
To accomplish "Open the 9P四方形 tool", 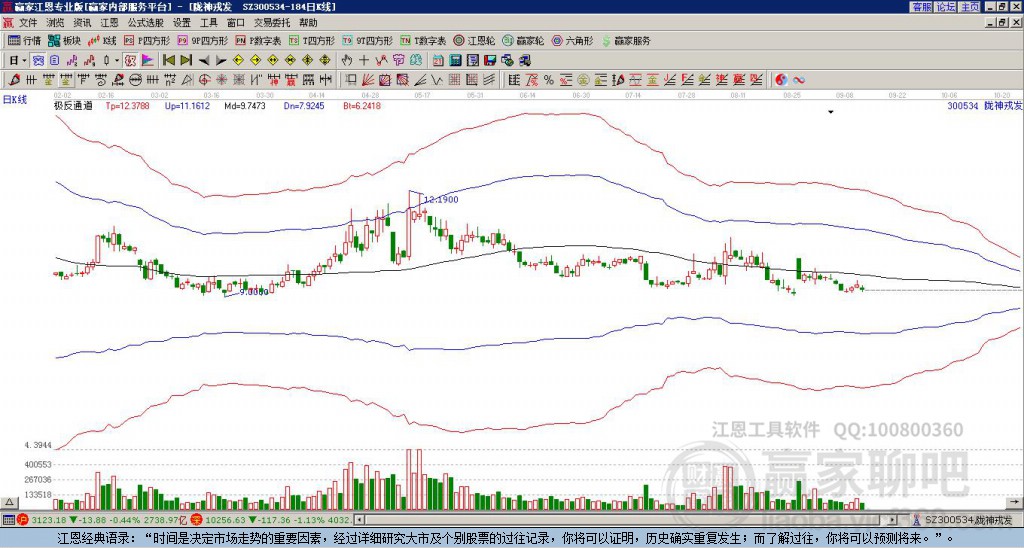I will point(203,40).
